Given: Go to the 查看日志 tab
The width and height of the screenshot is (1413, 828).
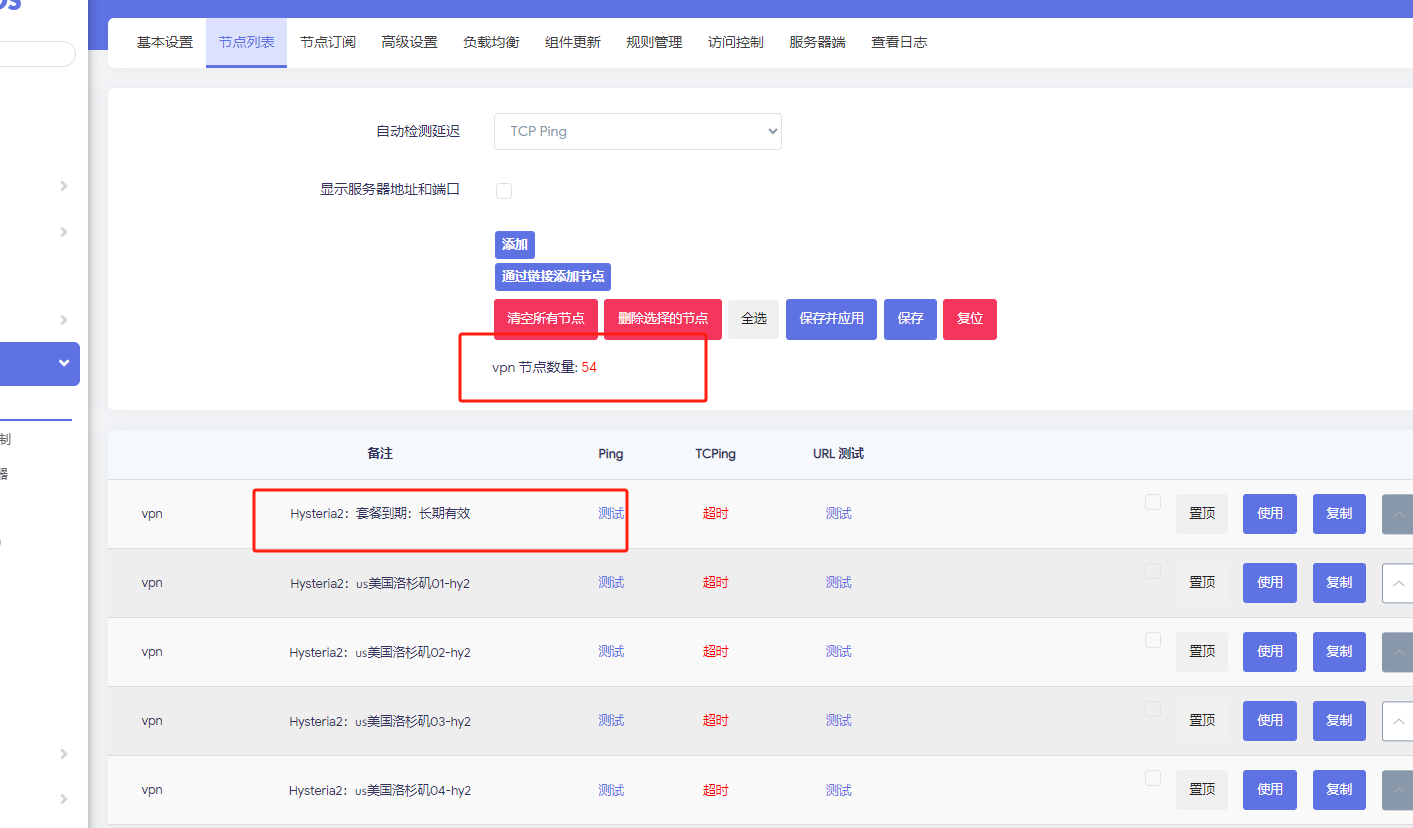Looking at the screenshot, I should tap(898, 42).
